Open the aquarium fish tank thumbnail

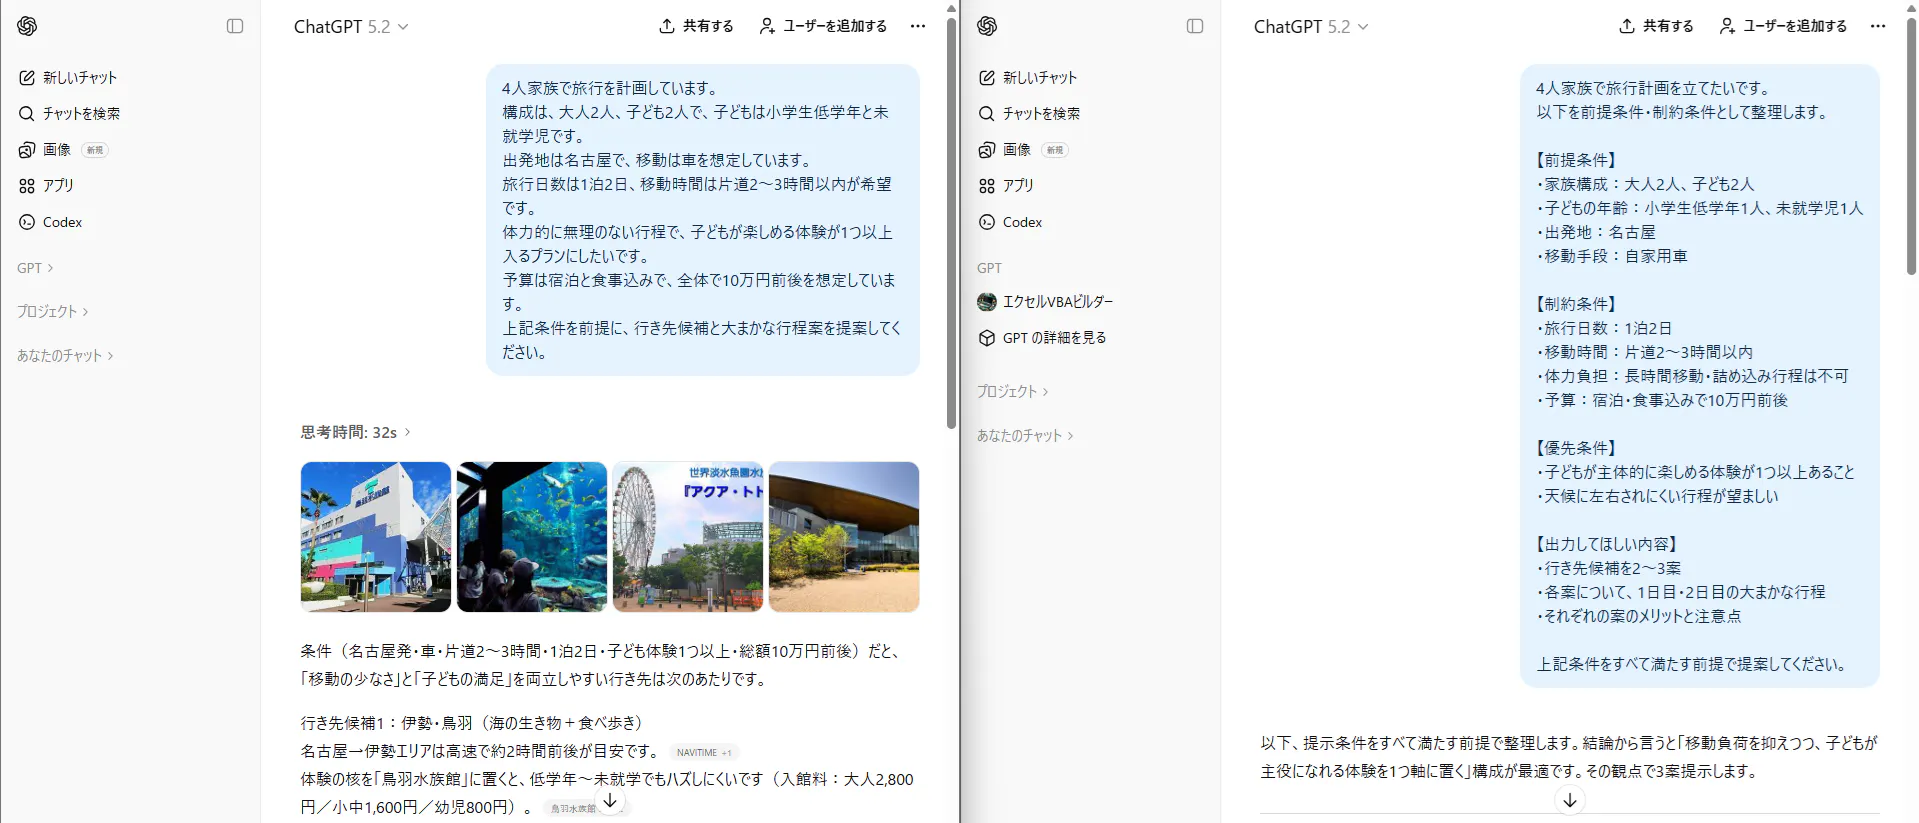point(532,537)
